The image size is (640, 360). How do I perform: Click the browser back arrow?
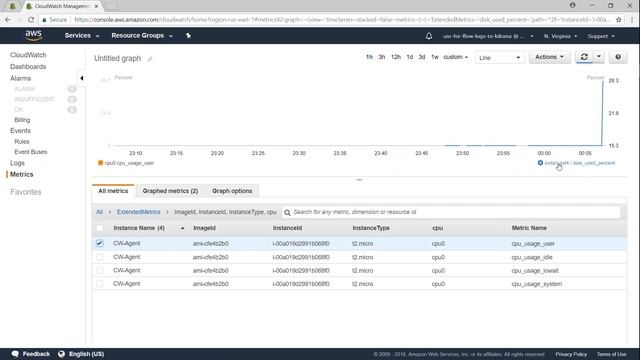coord(8,20)
